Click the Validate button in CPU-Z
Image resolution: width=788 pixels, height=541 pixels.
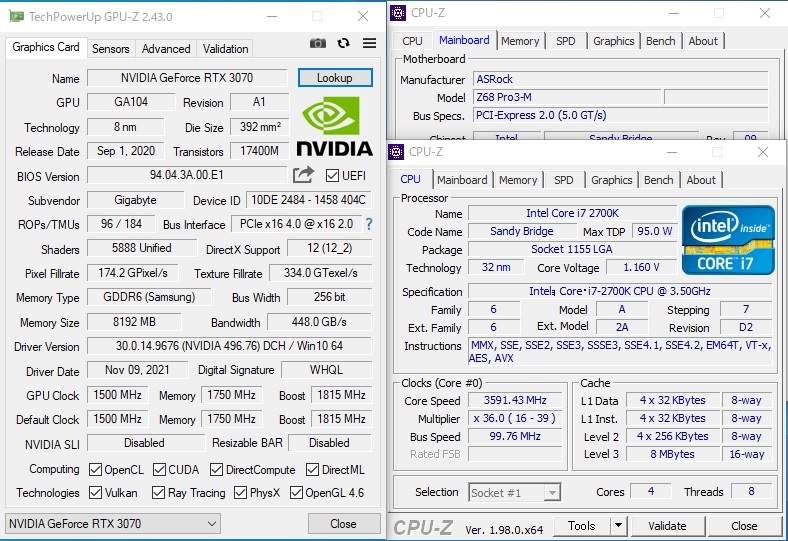667,526
